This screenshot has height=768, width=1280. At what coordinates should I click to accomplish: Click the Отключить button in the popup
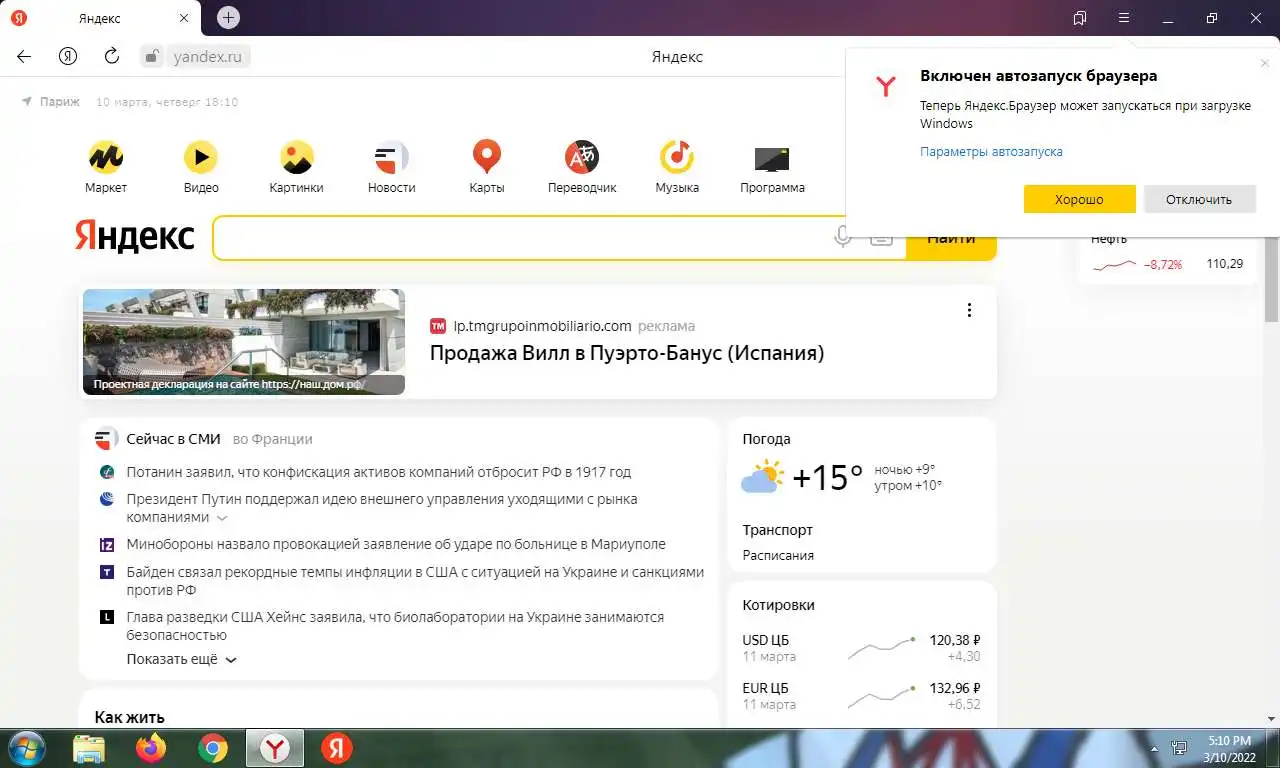[x=1199, y=199]
